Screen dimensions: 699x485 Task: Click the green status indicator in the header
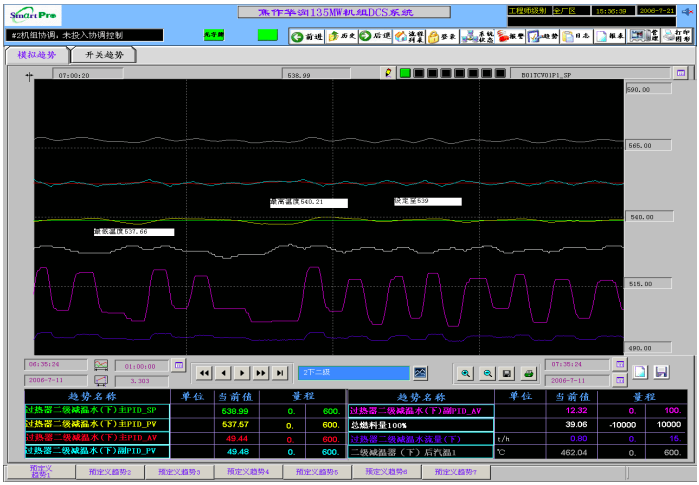(x=267, y=35)
